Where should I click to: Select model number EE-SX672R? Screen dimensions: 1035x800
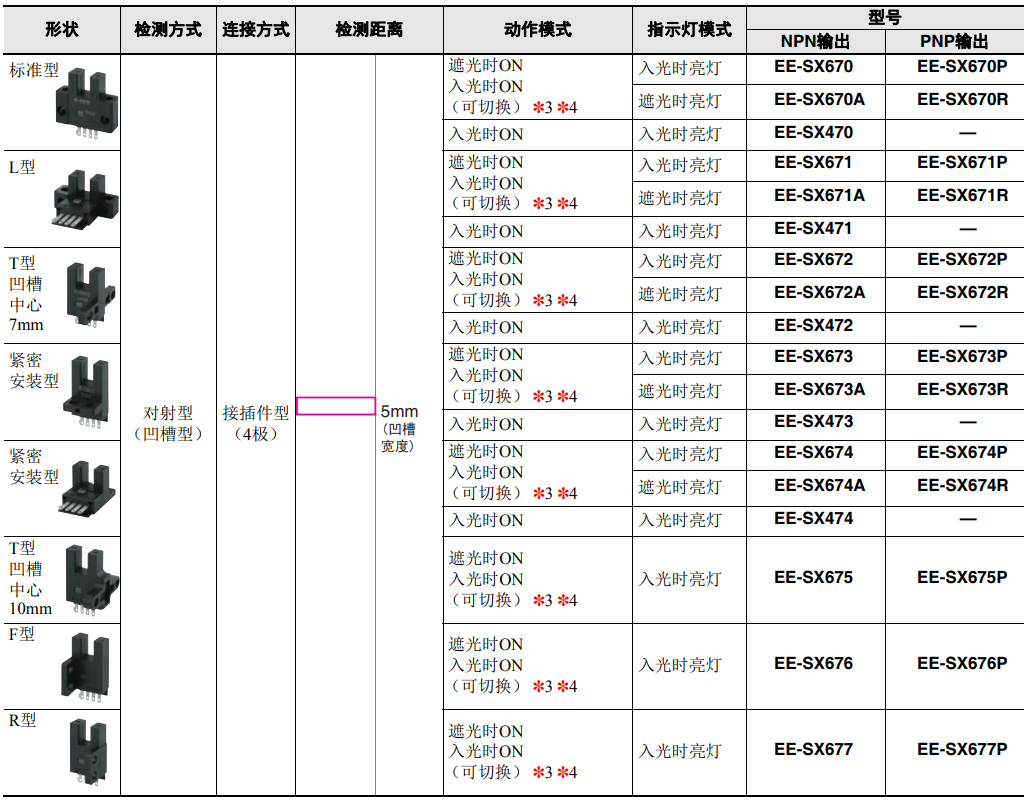click(x=962, y=292)
